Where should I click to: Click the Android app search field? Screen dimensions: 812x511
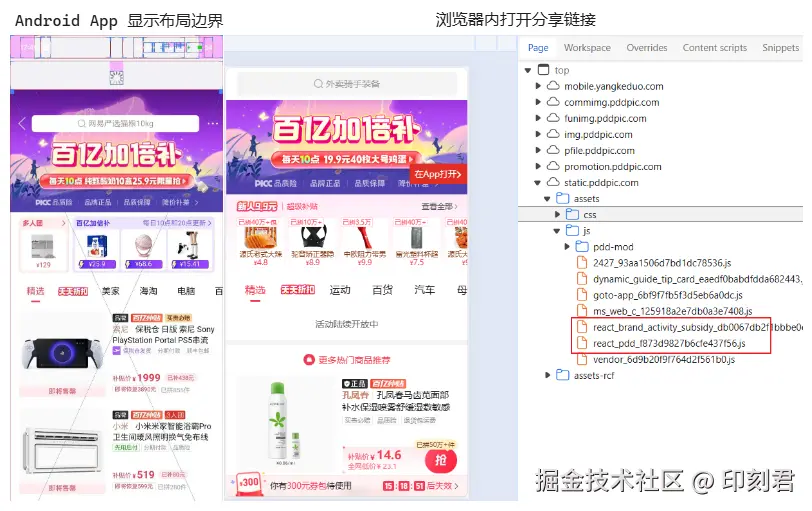[115, 124]
